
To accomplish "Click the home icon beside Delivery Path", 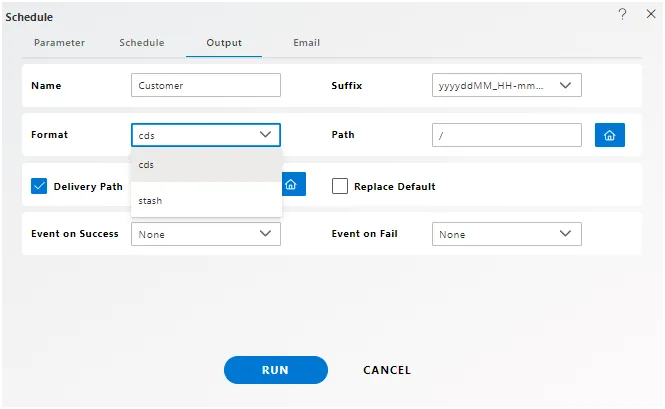I will click(x=291, y=185).
